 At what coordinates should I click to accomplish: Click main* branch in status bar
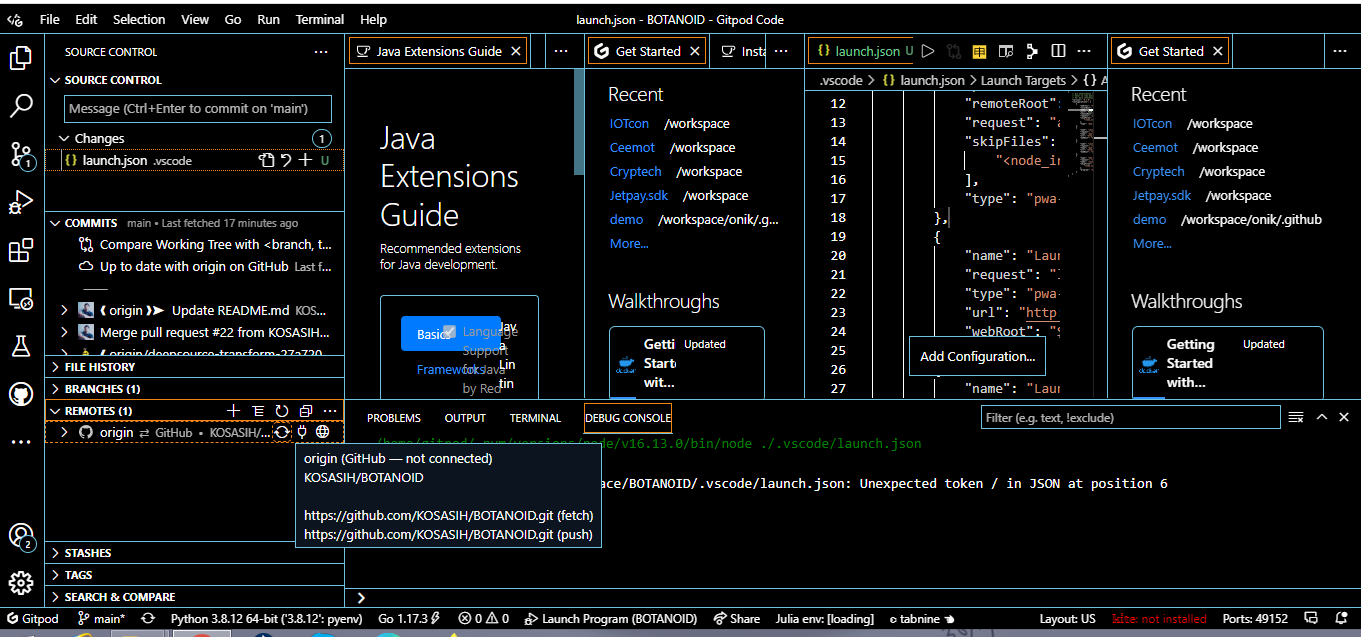pos(102,619)
